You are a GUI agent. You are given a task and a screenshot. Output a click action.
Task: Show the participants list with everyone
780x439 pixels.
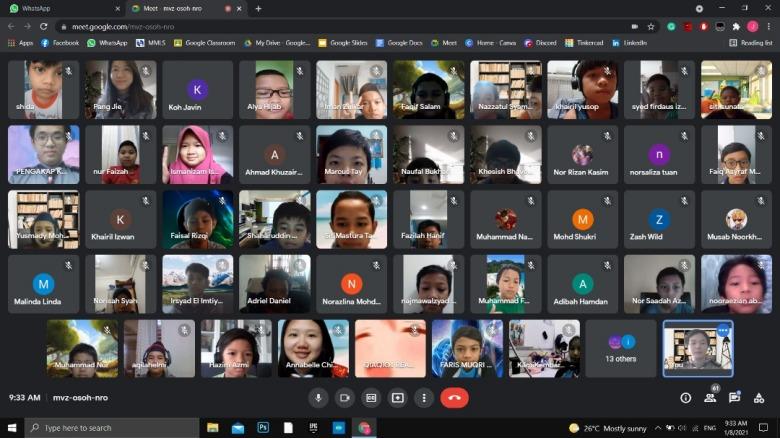tap(711, 397)
